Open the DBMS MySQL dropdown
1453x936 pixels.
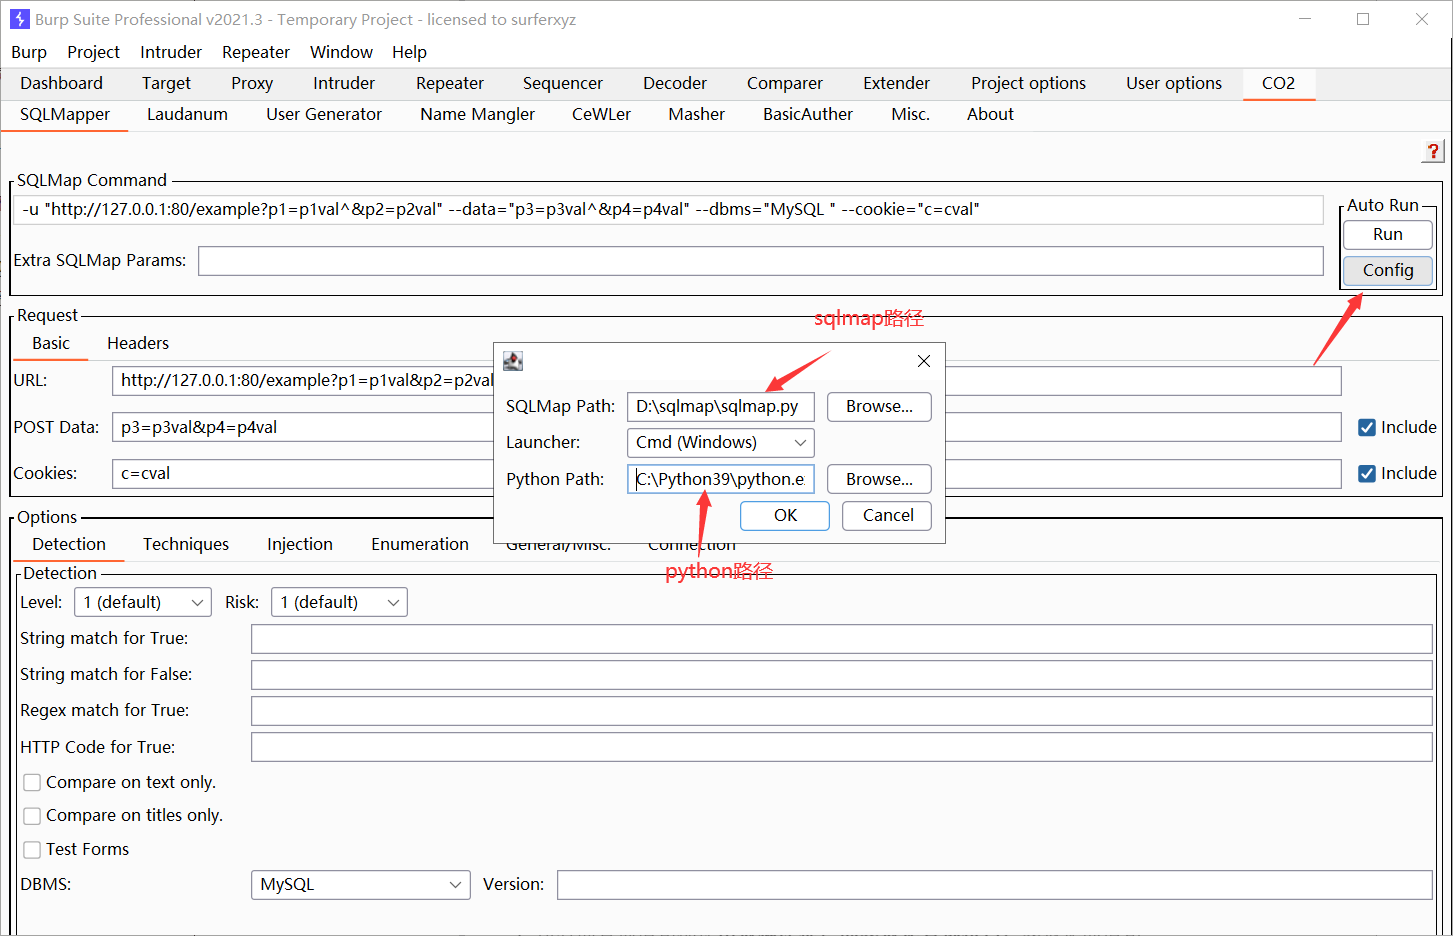(360, 884)
